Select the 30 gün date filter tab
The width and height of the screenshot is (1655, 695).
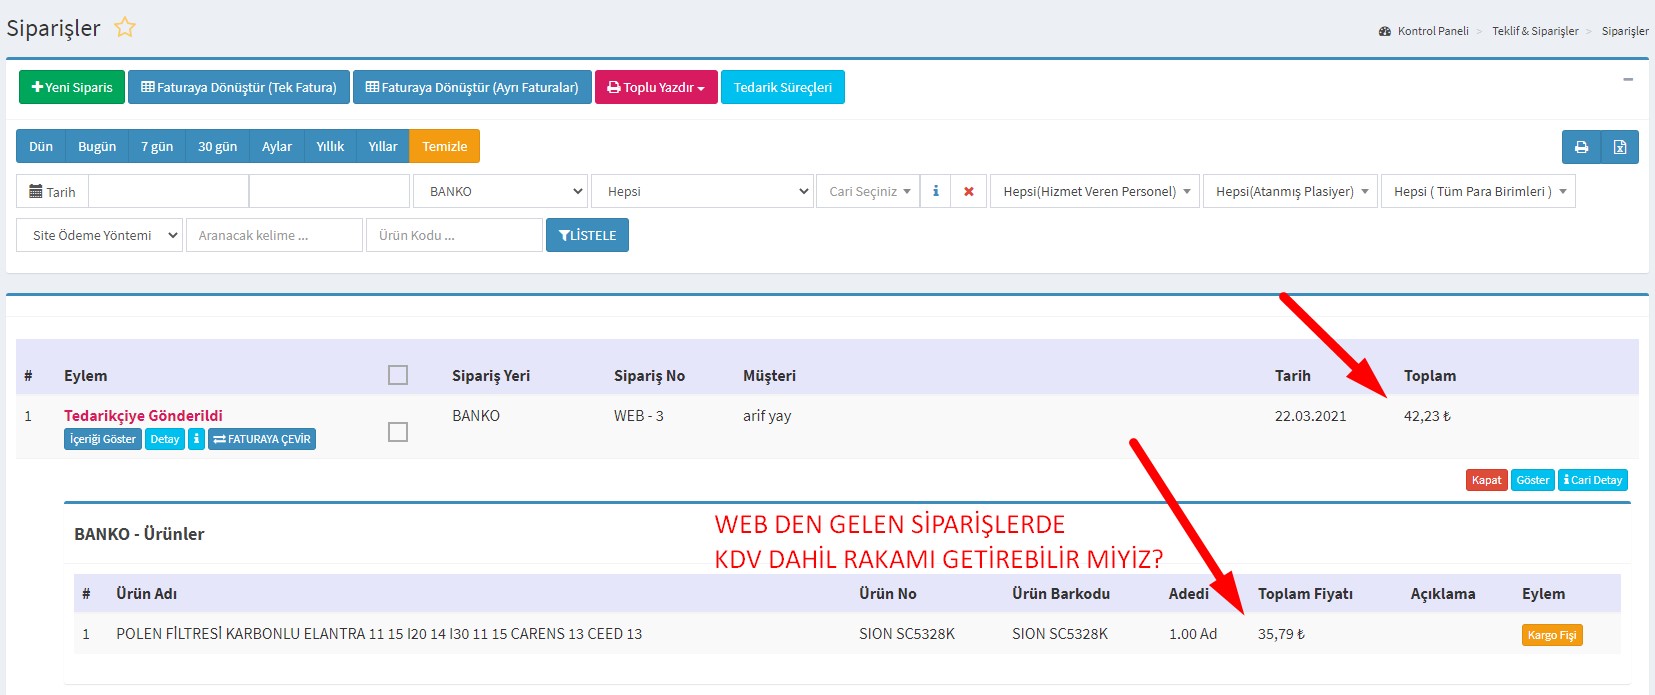(217, 146)
